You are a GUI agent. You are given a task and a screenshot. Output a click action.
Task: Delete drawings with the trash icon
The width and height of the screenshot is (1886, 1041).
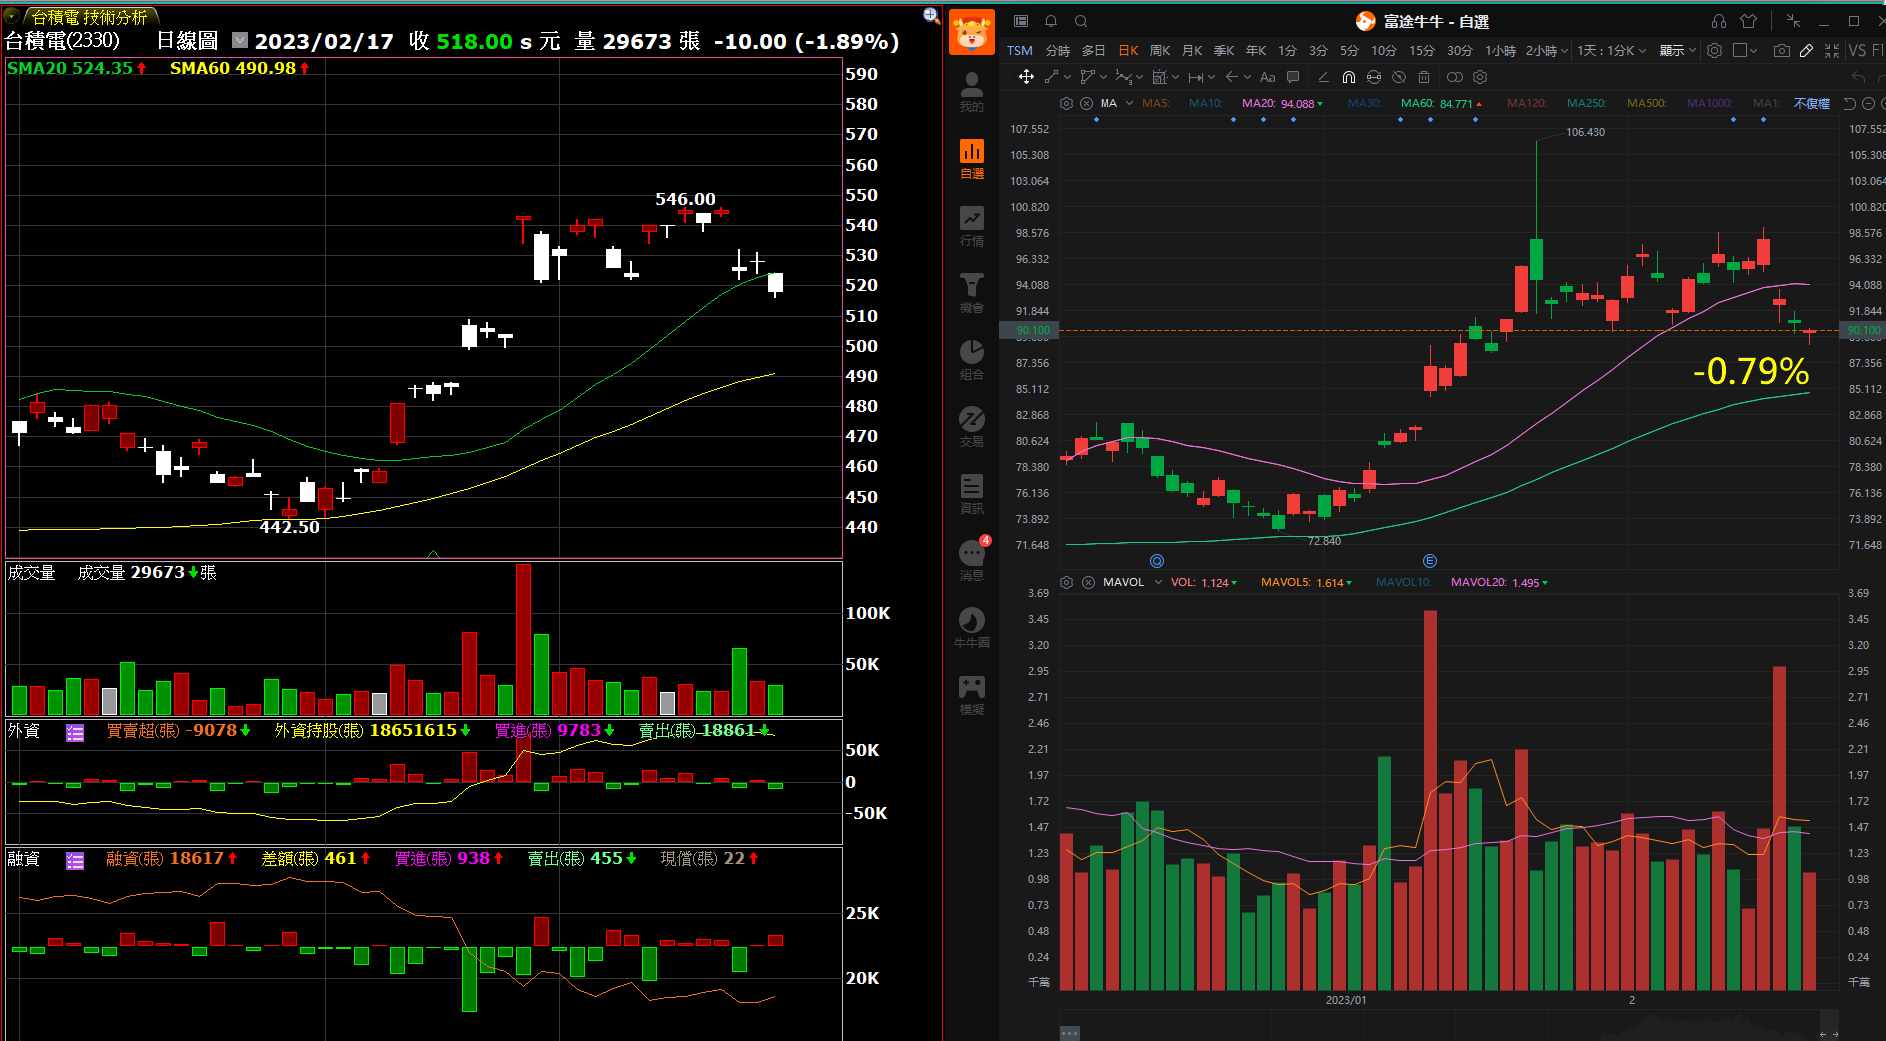pos(1424,77)
